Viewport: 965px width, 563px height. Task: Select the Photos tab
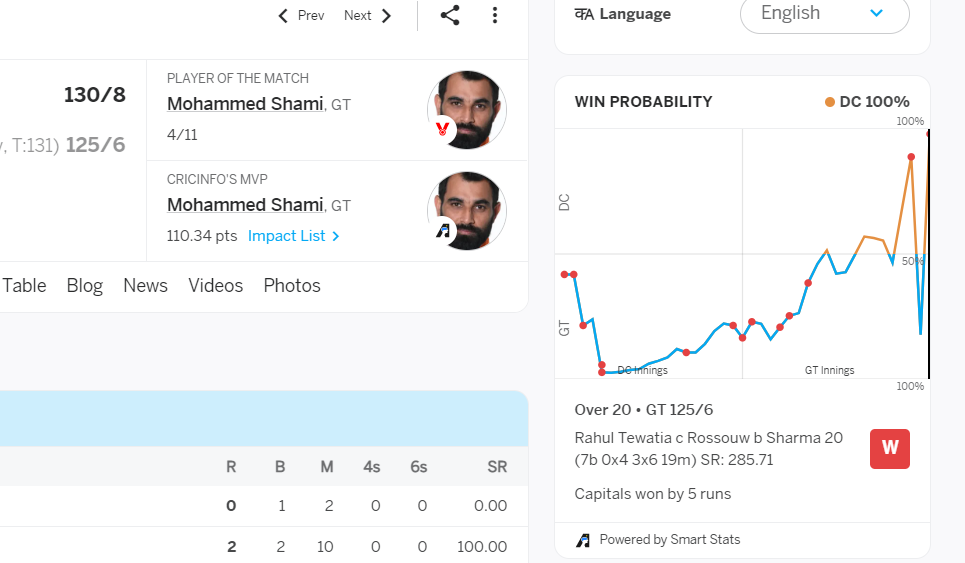[292, 285]
